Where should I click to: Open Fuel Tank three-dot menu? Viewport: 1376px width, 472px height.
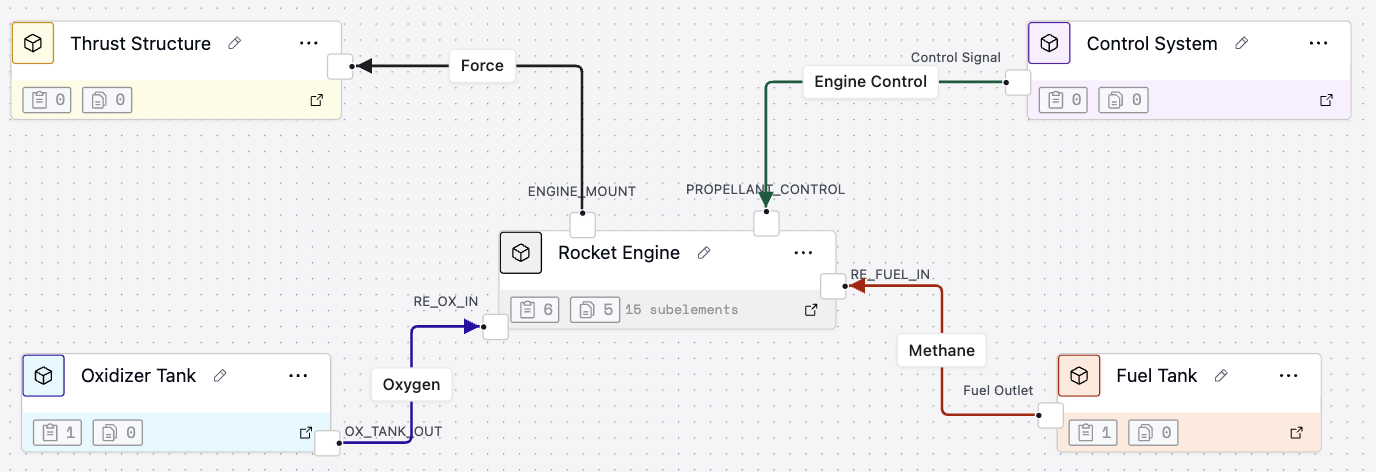point(1287,376)
